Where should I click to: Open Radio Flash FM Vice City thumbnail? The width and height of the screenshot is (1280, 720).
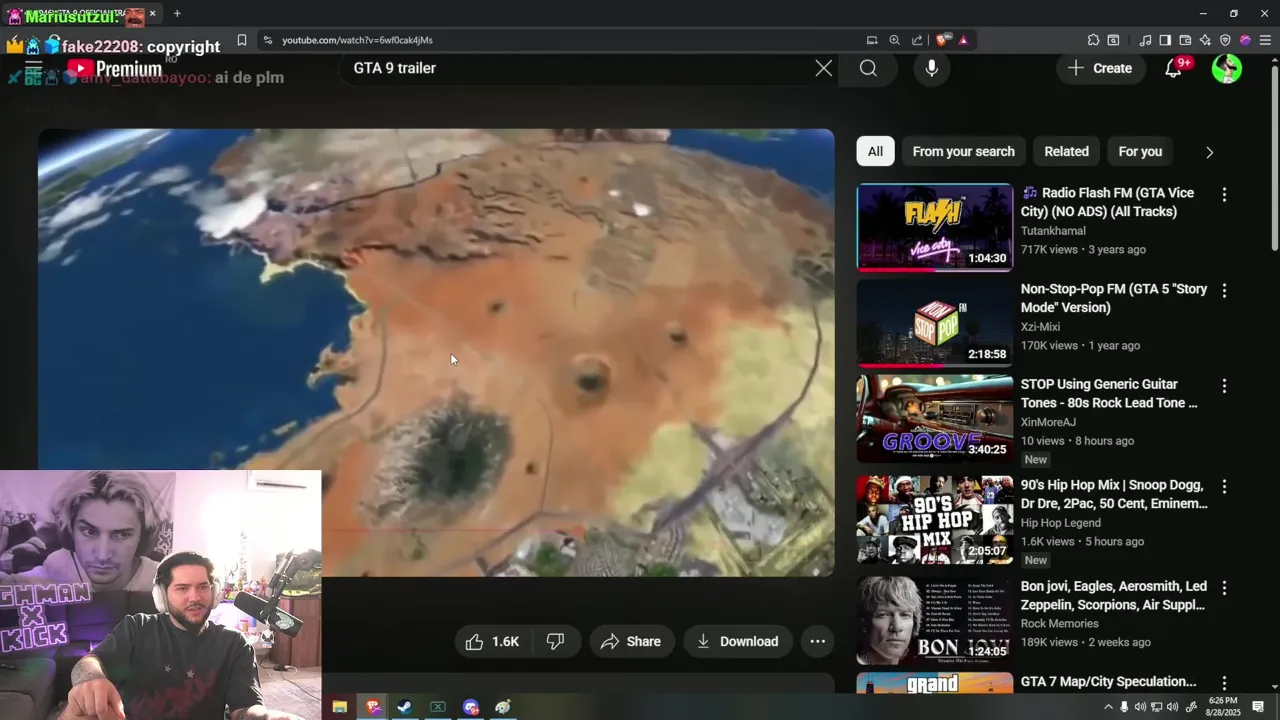click(x=934, y=227)
